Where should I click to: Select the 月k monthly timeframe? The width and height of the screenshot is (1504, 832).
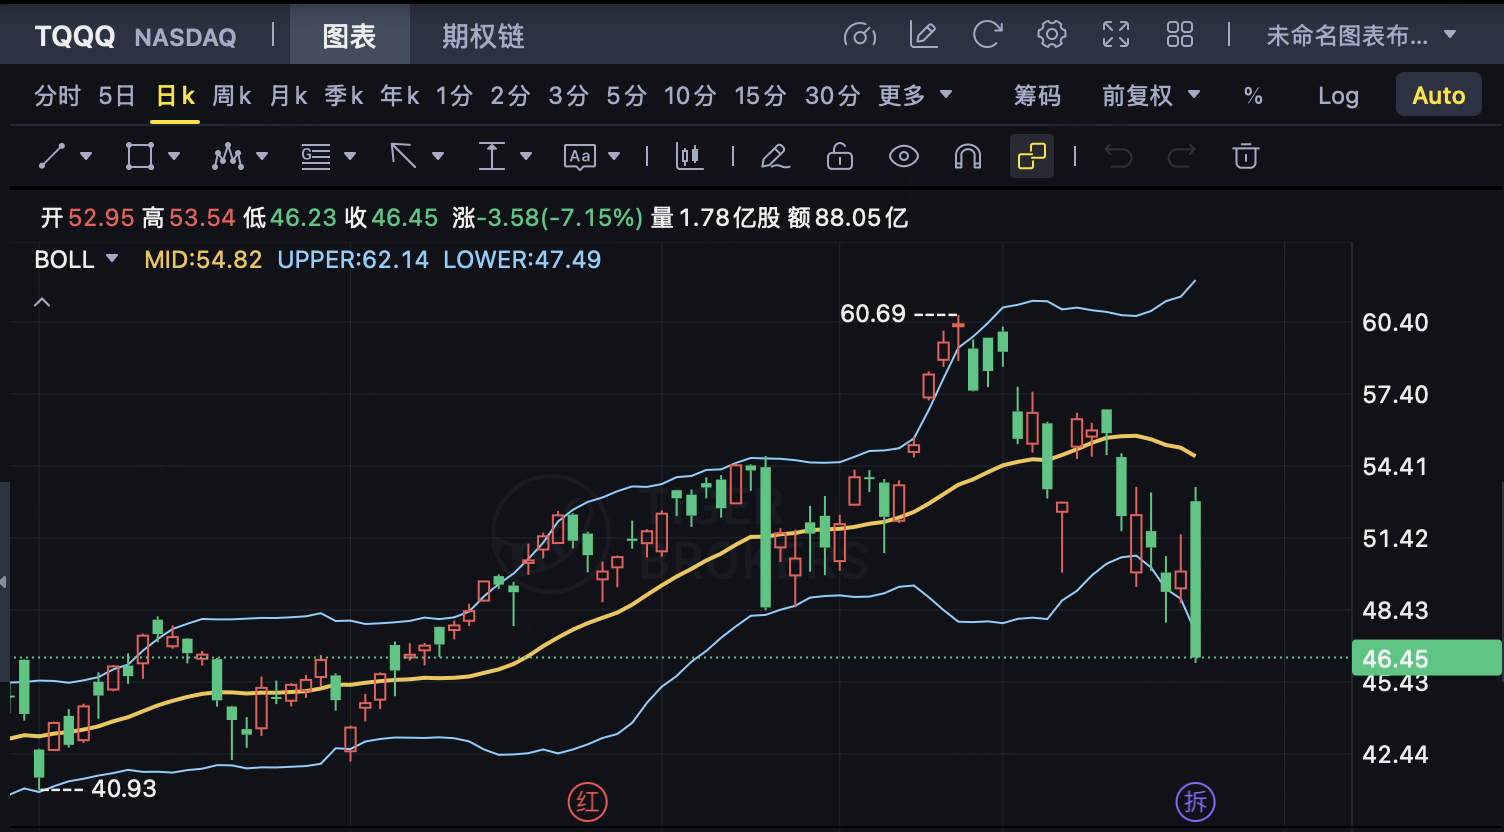288,96
